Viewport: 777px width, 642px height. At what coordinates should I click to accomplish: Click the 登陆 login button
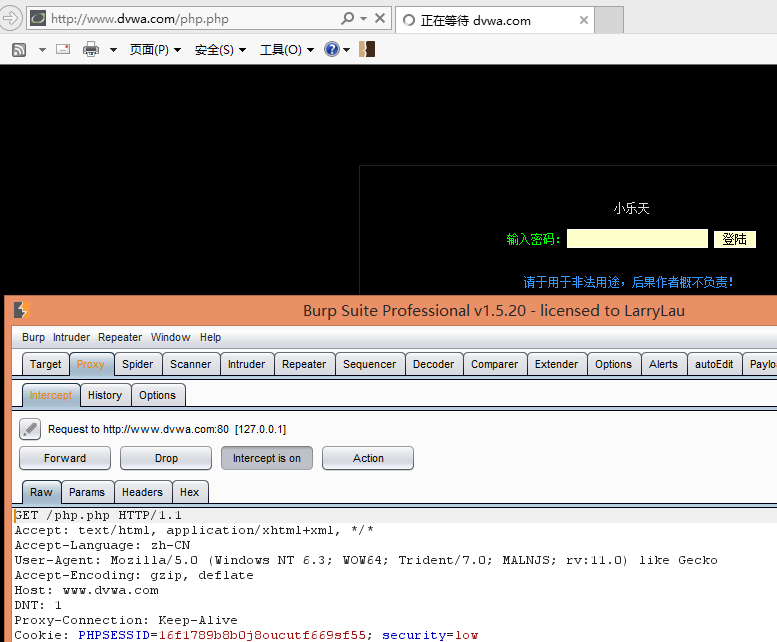(x=734, y=239)
